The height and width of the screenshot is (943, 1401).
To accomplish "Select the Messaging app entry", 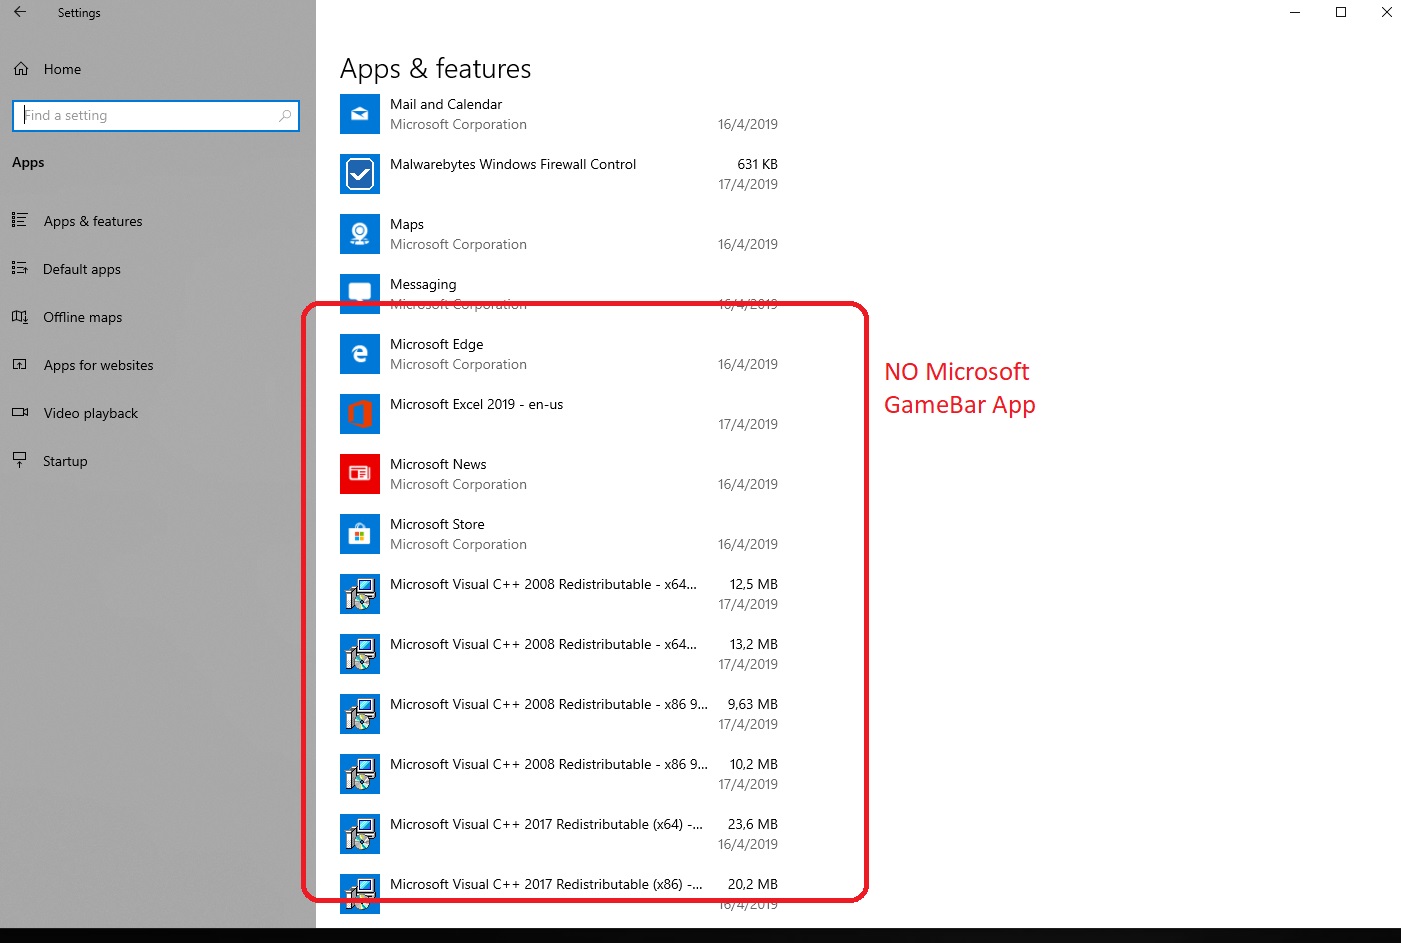I will pyautogui.click(x=559, y=294).
